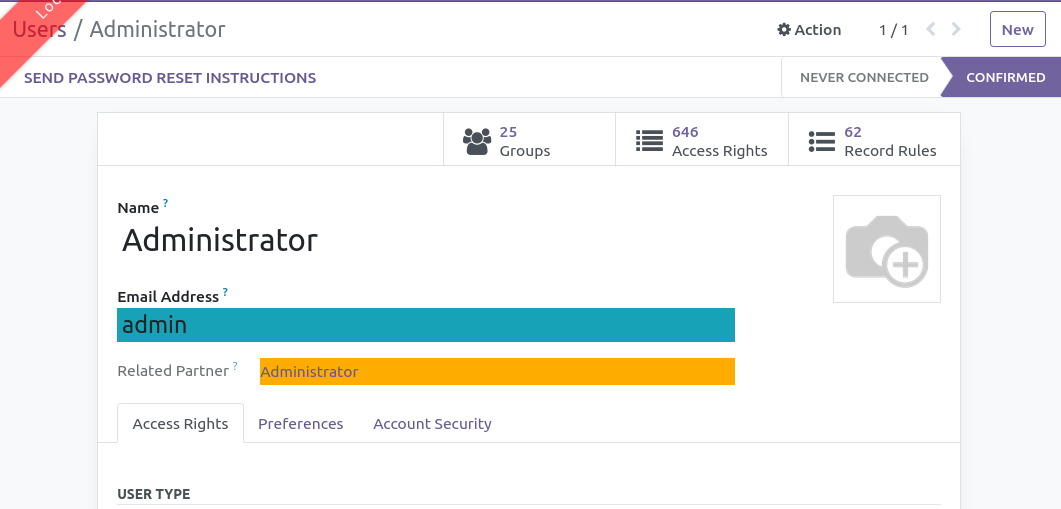
Task: Open the Action dropdown menu
Action: click(809, 30)
